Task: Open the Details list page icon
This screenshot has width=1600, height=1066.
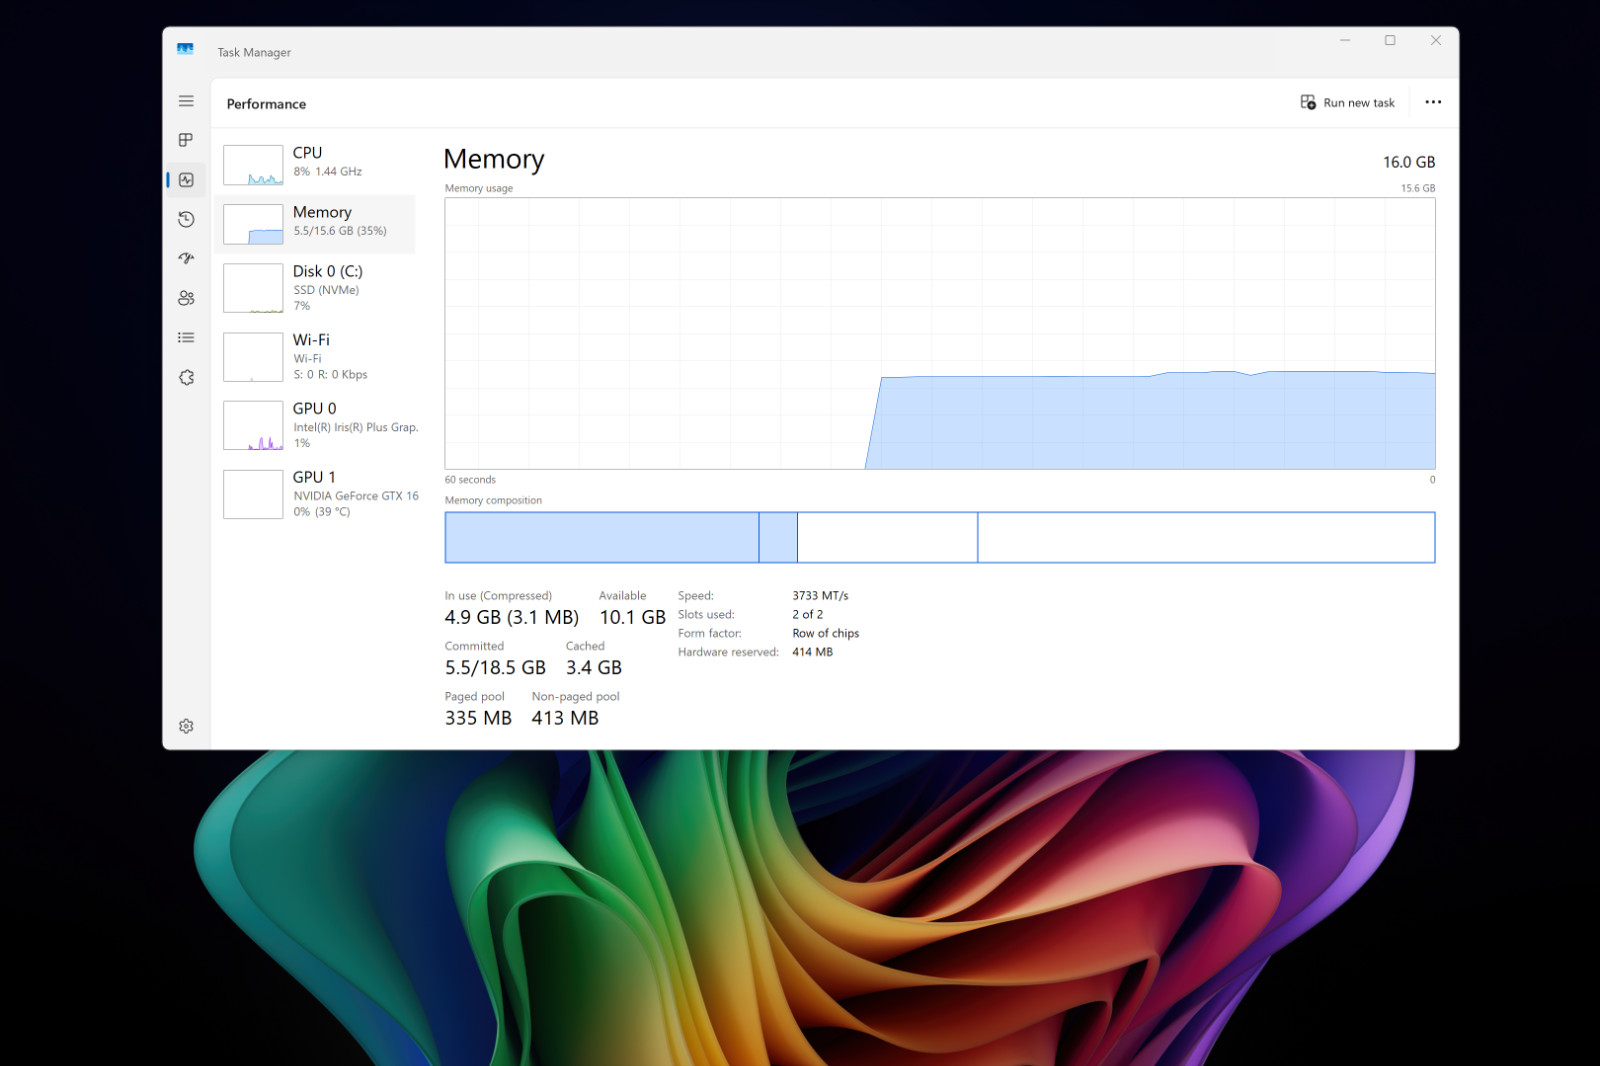Action: tap(186, 338)
